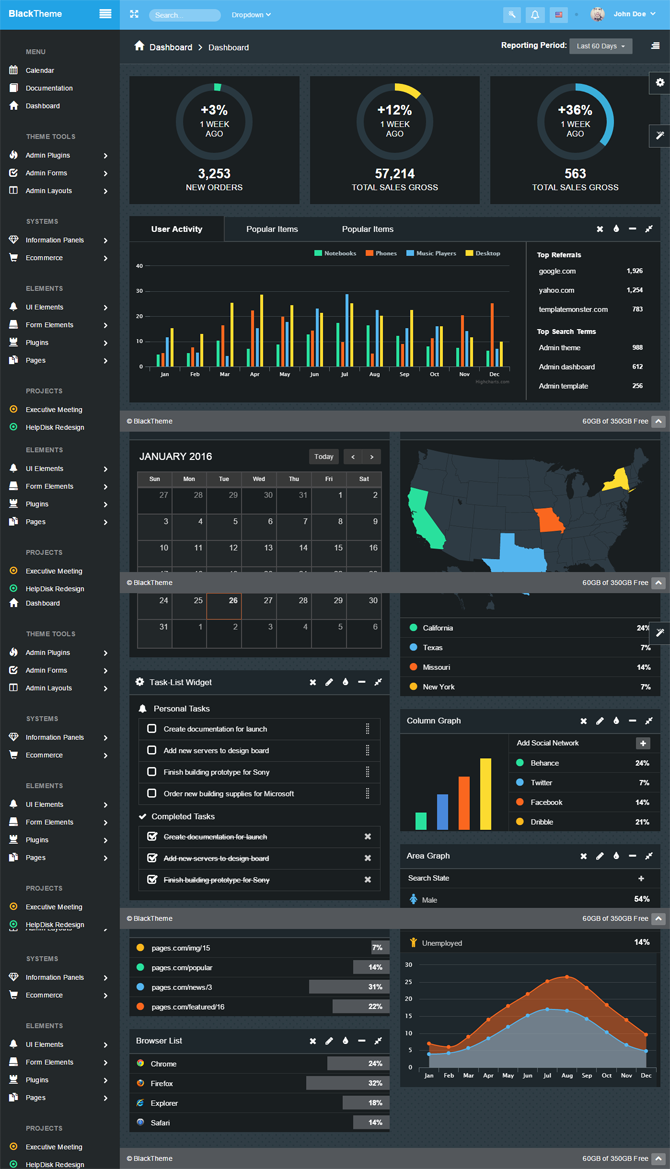Click the color drop icon in User Activity panel
The image size is (670, 1169).
click(616, 229)
